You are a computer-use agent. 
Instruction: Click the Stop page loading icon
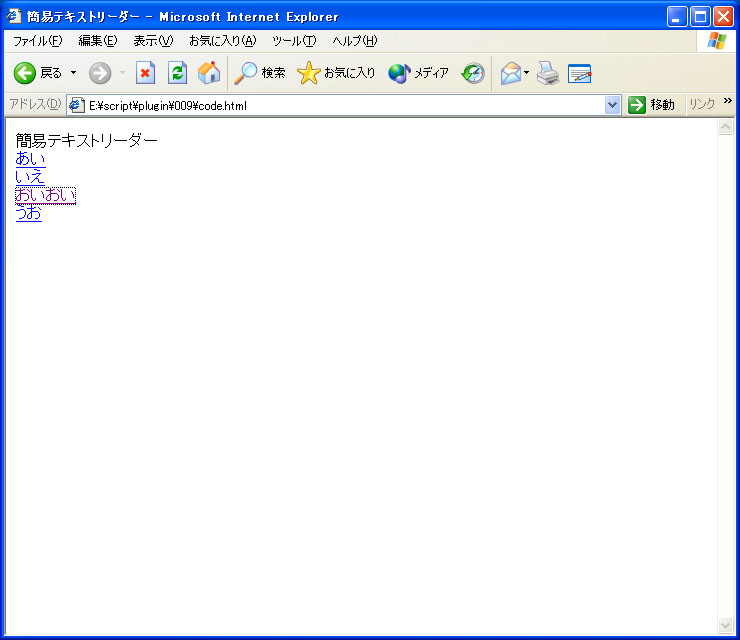[x=145, y=73]
